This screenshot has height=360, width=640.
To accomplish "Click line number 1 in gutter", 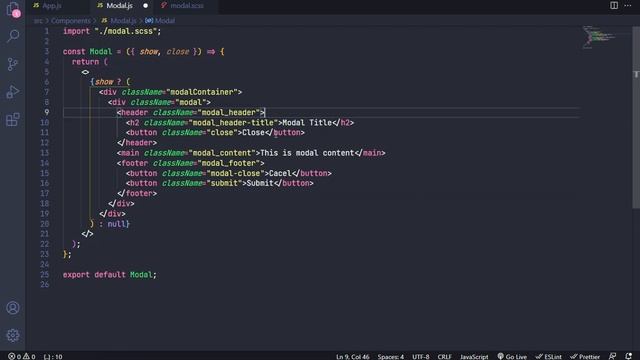I will pyautogui.click(x=47, y=31).
